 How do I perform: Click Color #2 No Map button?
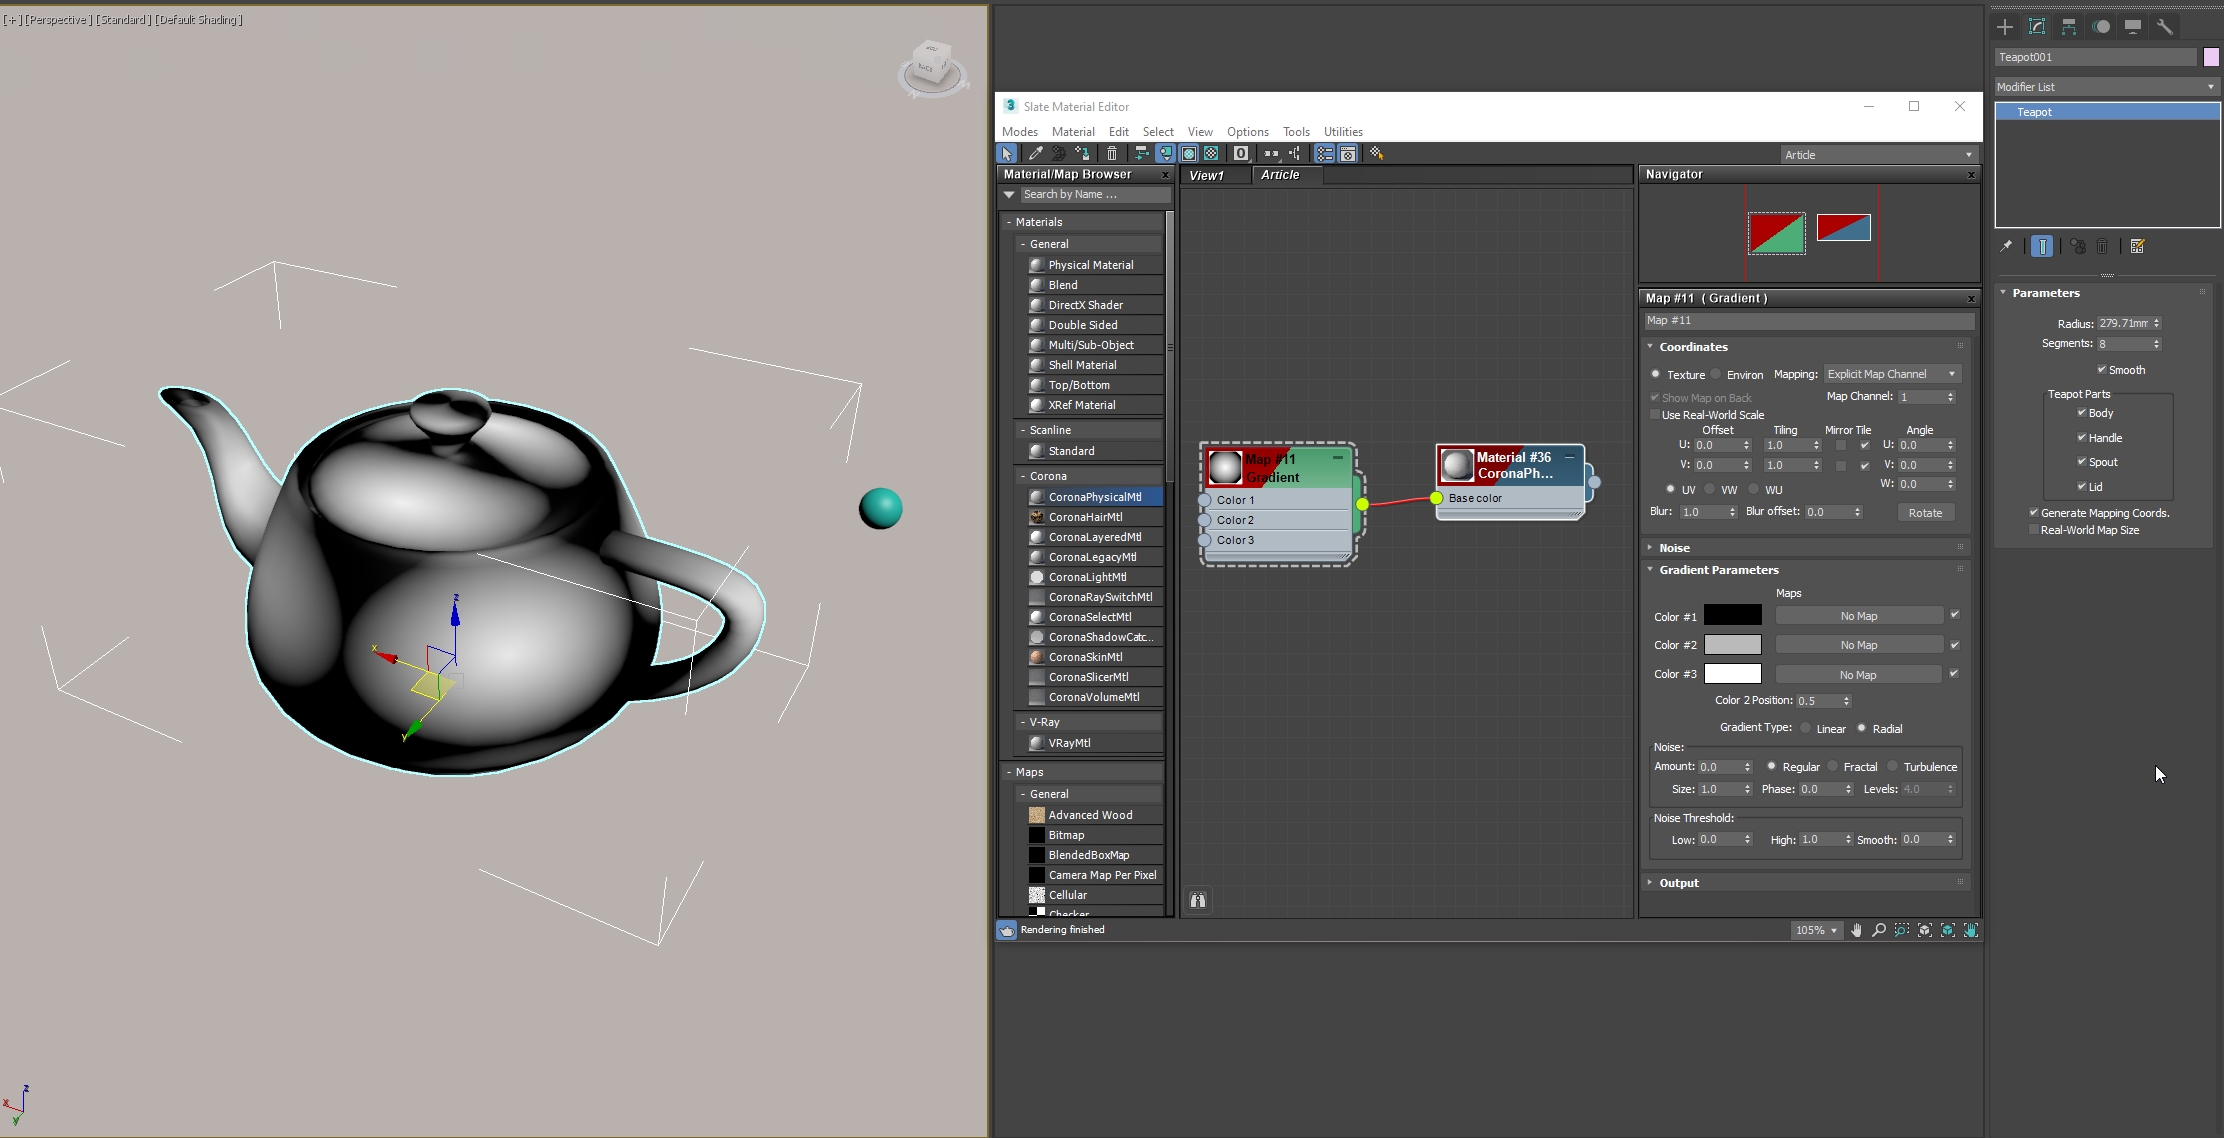(1858, 645)
